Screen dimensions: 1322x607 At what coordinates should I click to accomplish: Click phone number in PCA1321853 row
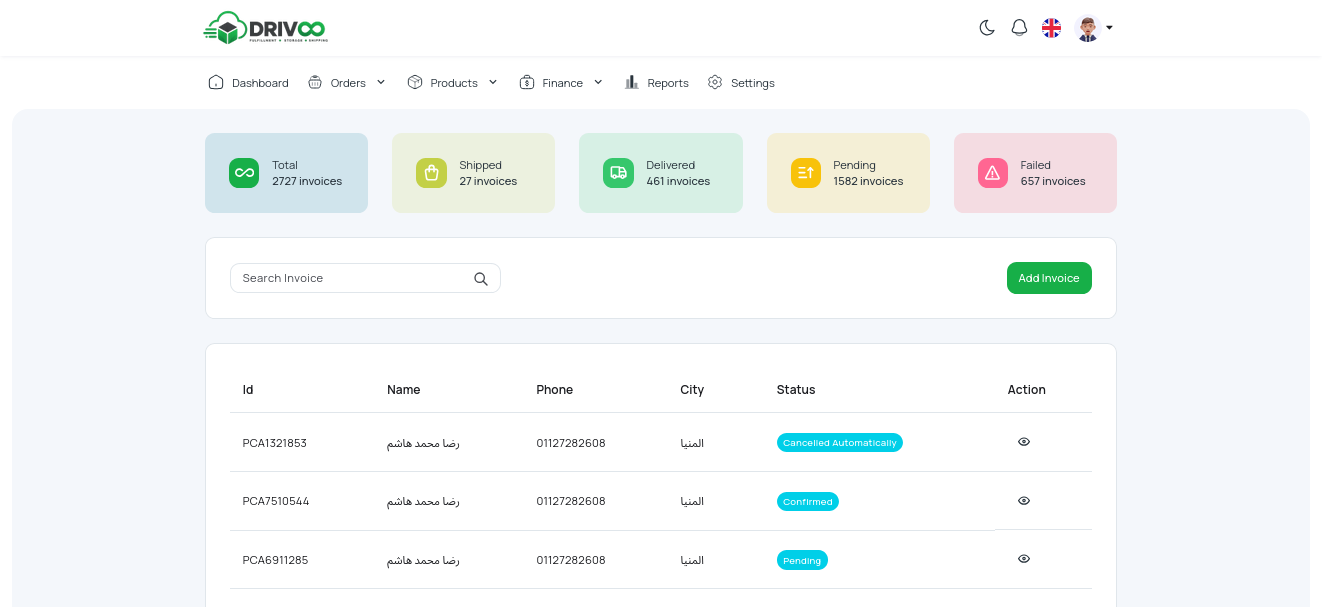(x=571, y=442)
